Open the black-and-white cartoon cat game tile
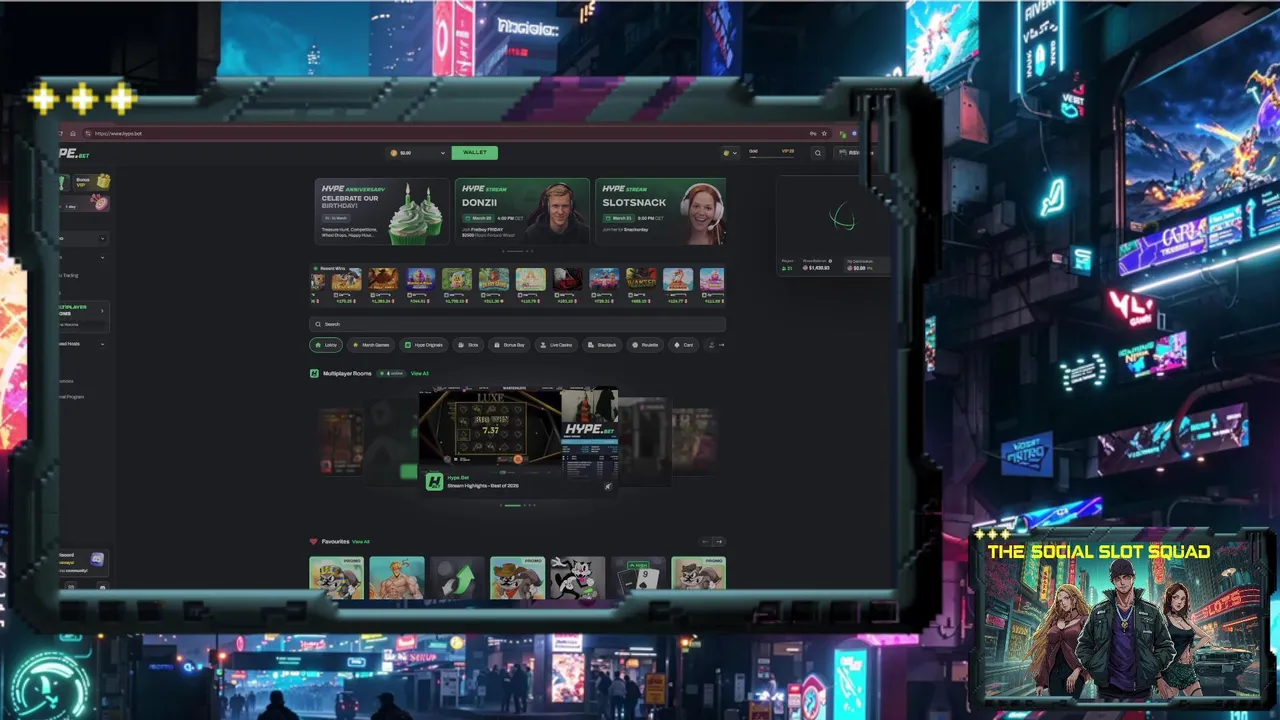This screenshot has height=720, width=1280. (x=578, y=578)
